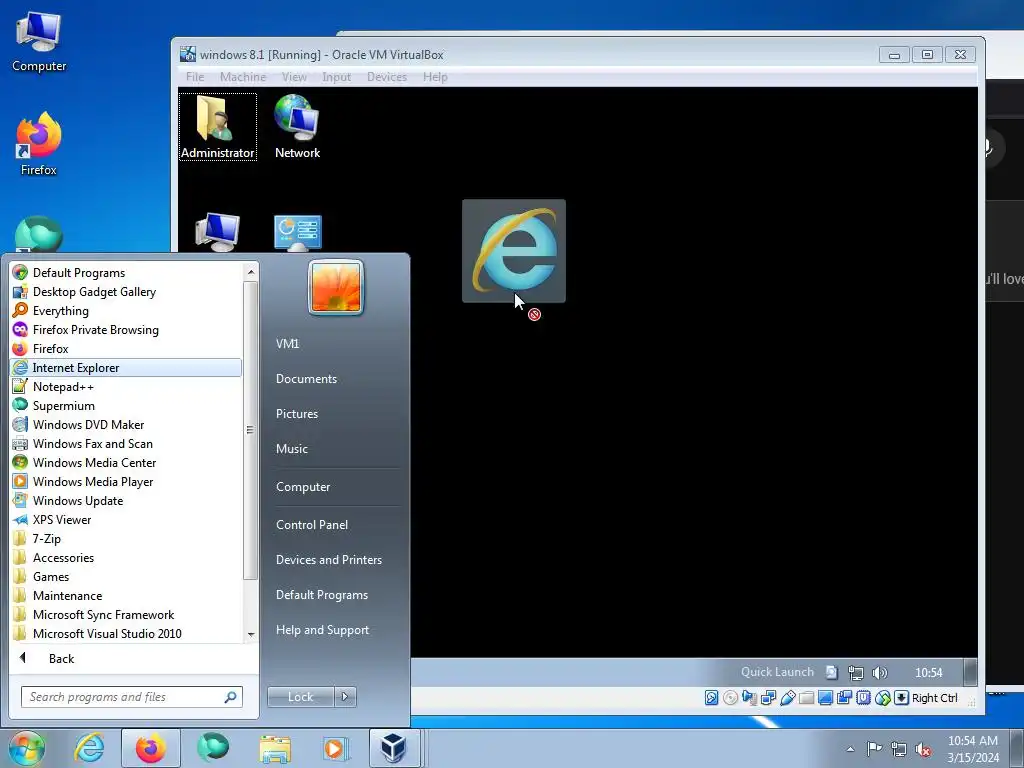Click the Lock button

pos(300,697)
